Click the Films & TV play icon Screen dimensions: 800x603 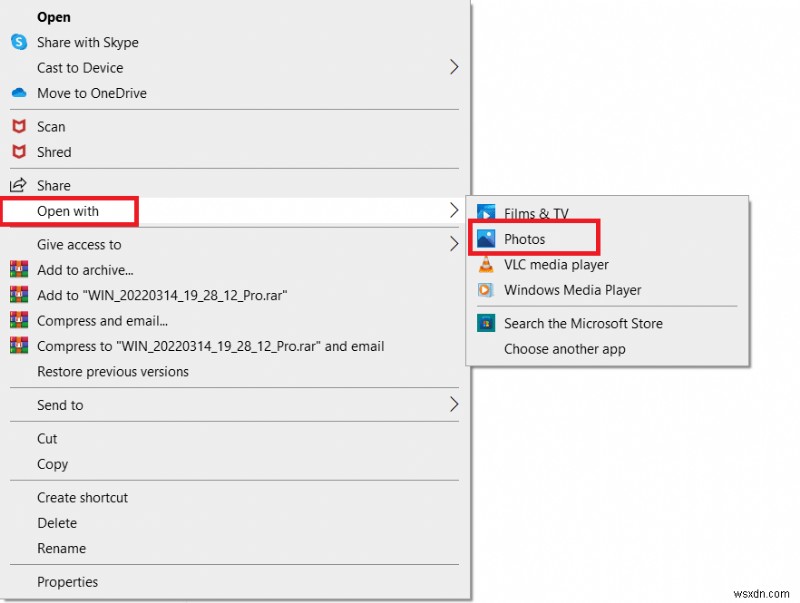(x=487, y=212)
